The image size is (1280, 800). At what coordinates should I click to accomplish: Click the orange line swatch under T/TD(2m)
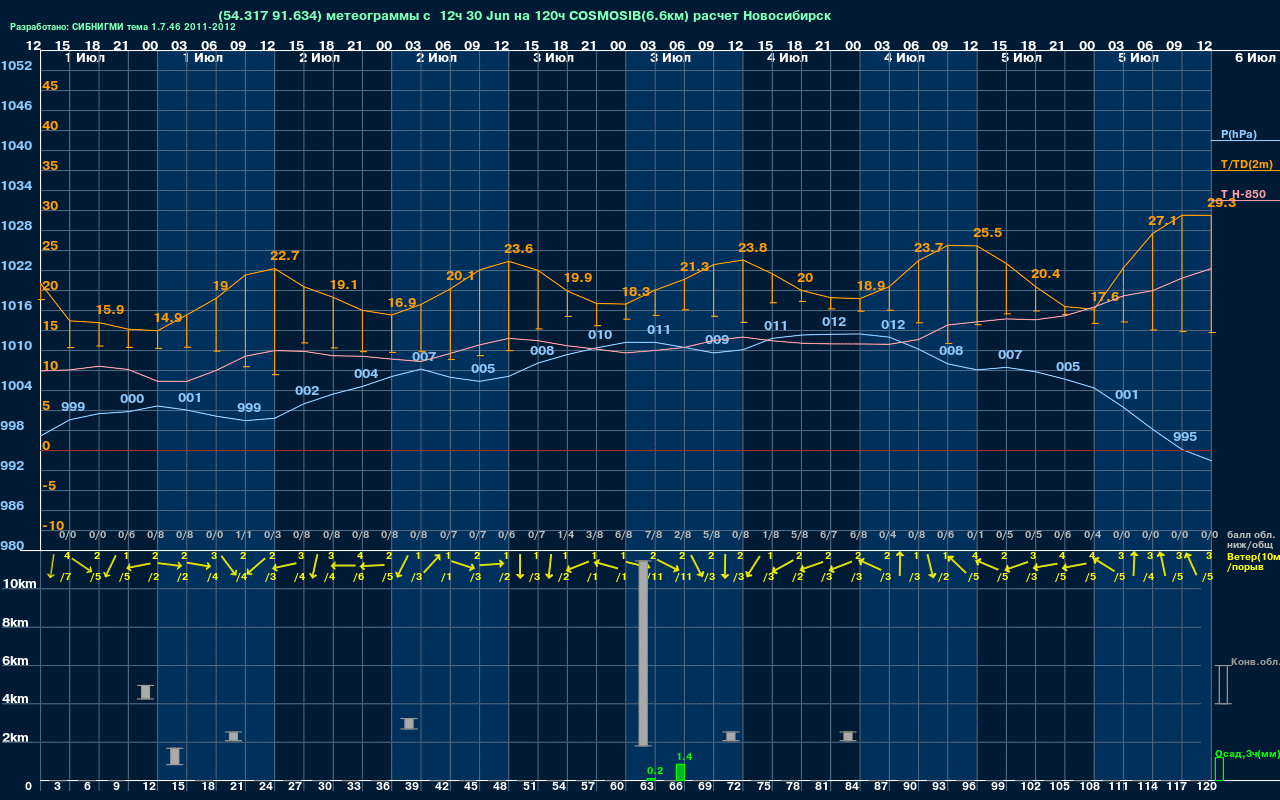pos(1245,171)
